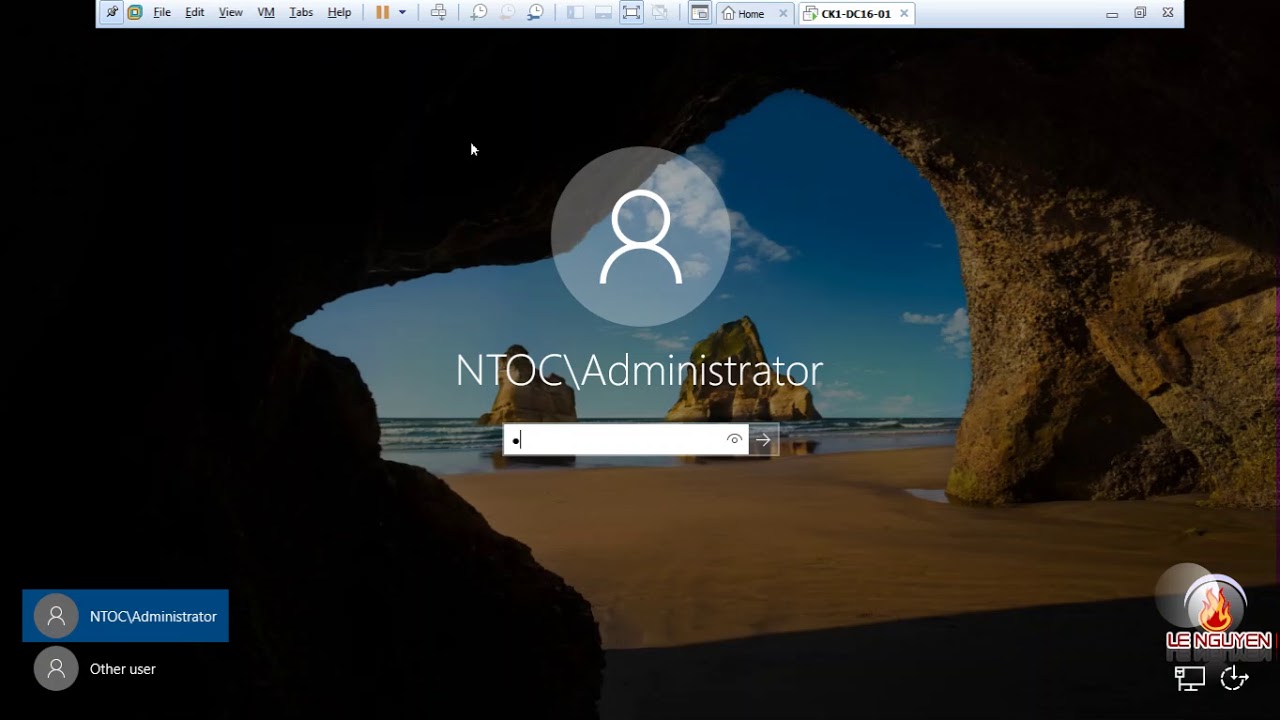Click the large user avatar picture

click(640, 237)
